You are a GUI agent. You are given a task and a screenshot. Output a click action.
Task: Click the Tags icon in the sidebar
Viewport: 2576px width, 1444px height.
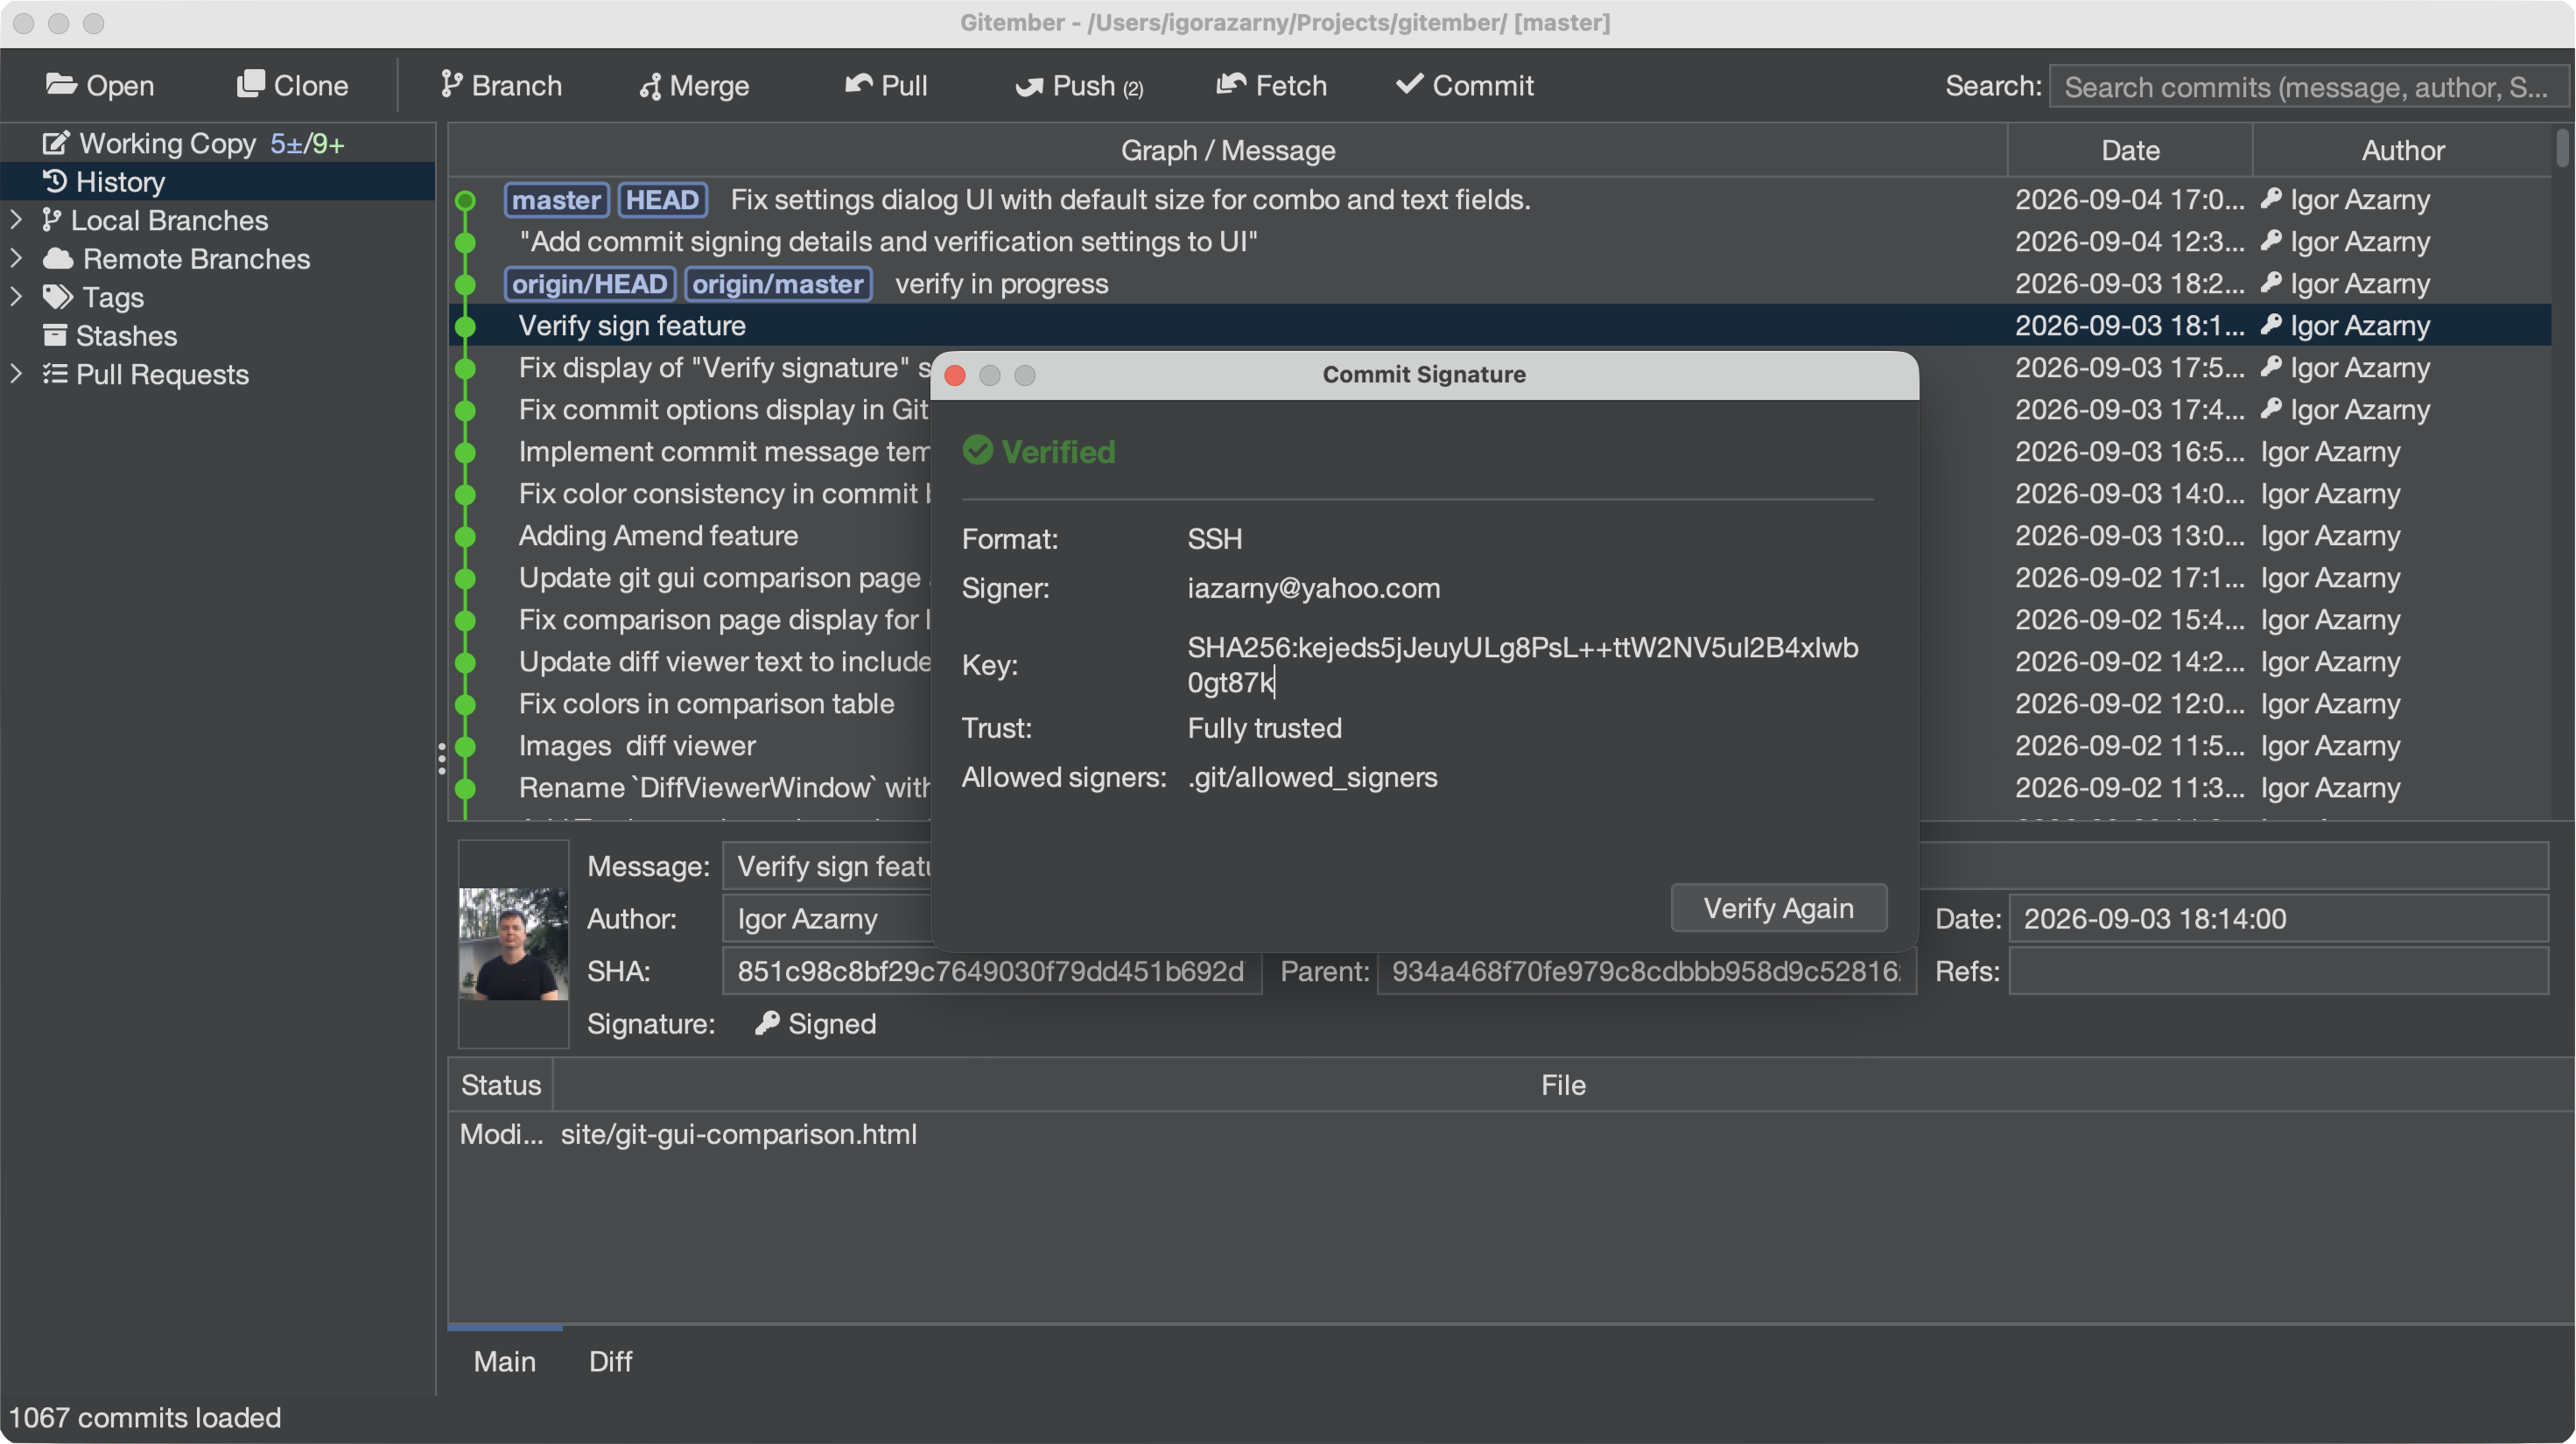tap(57, 297)
